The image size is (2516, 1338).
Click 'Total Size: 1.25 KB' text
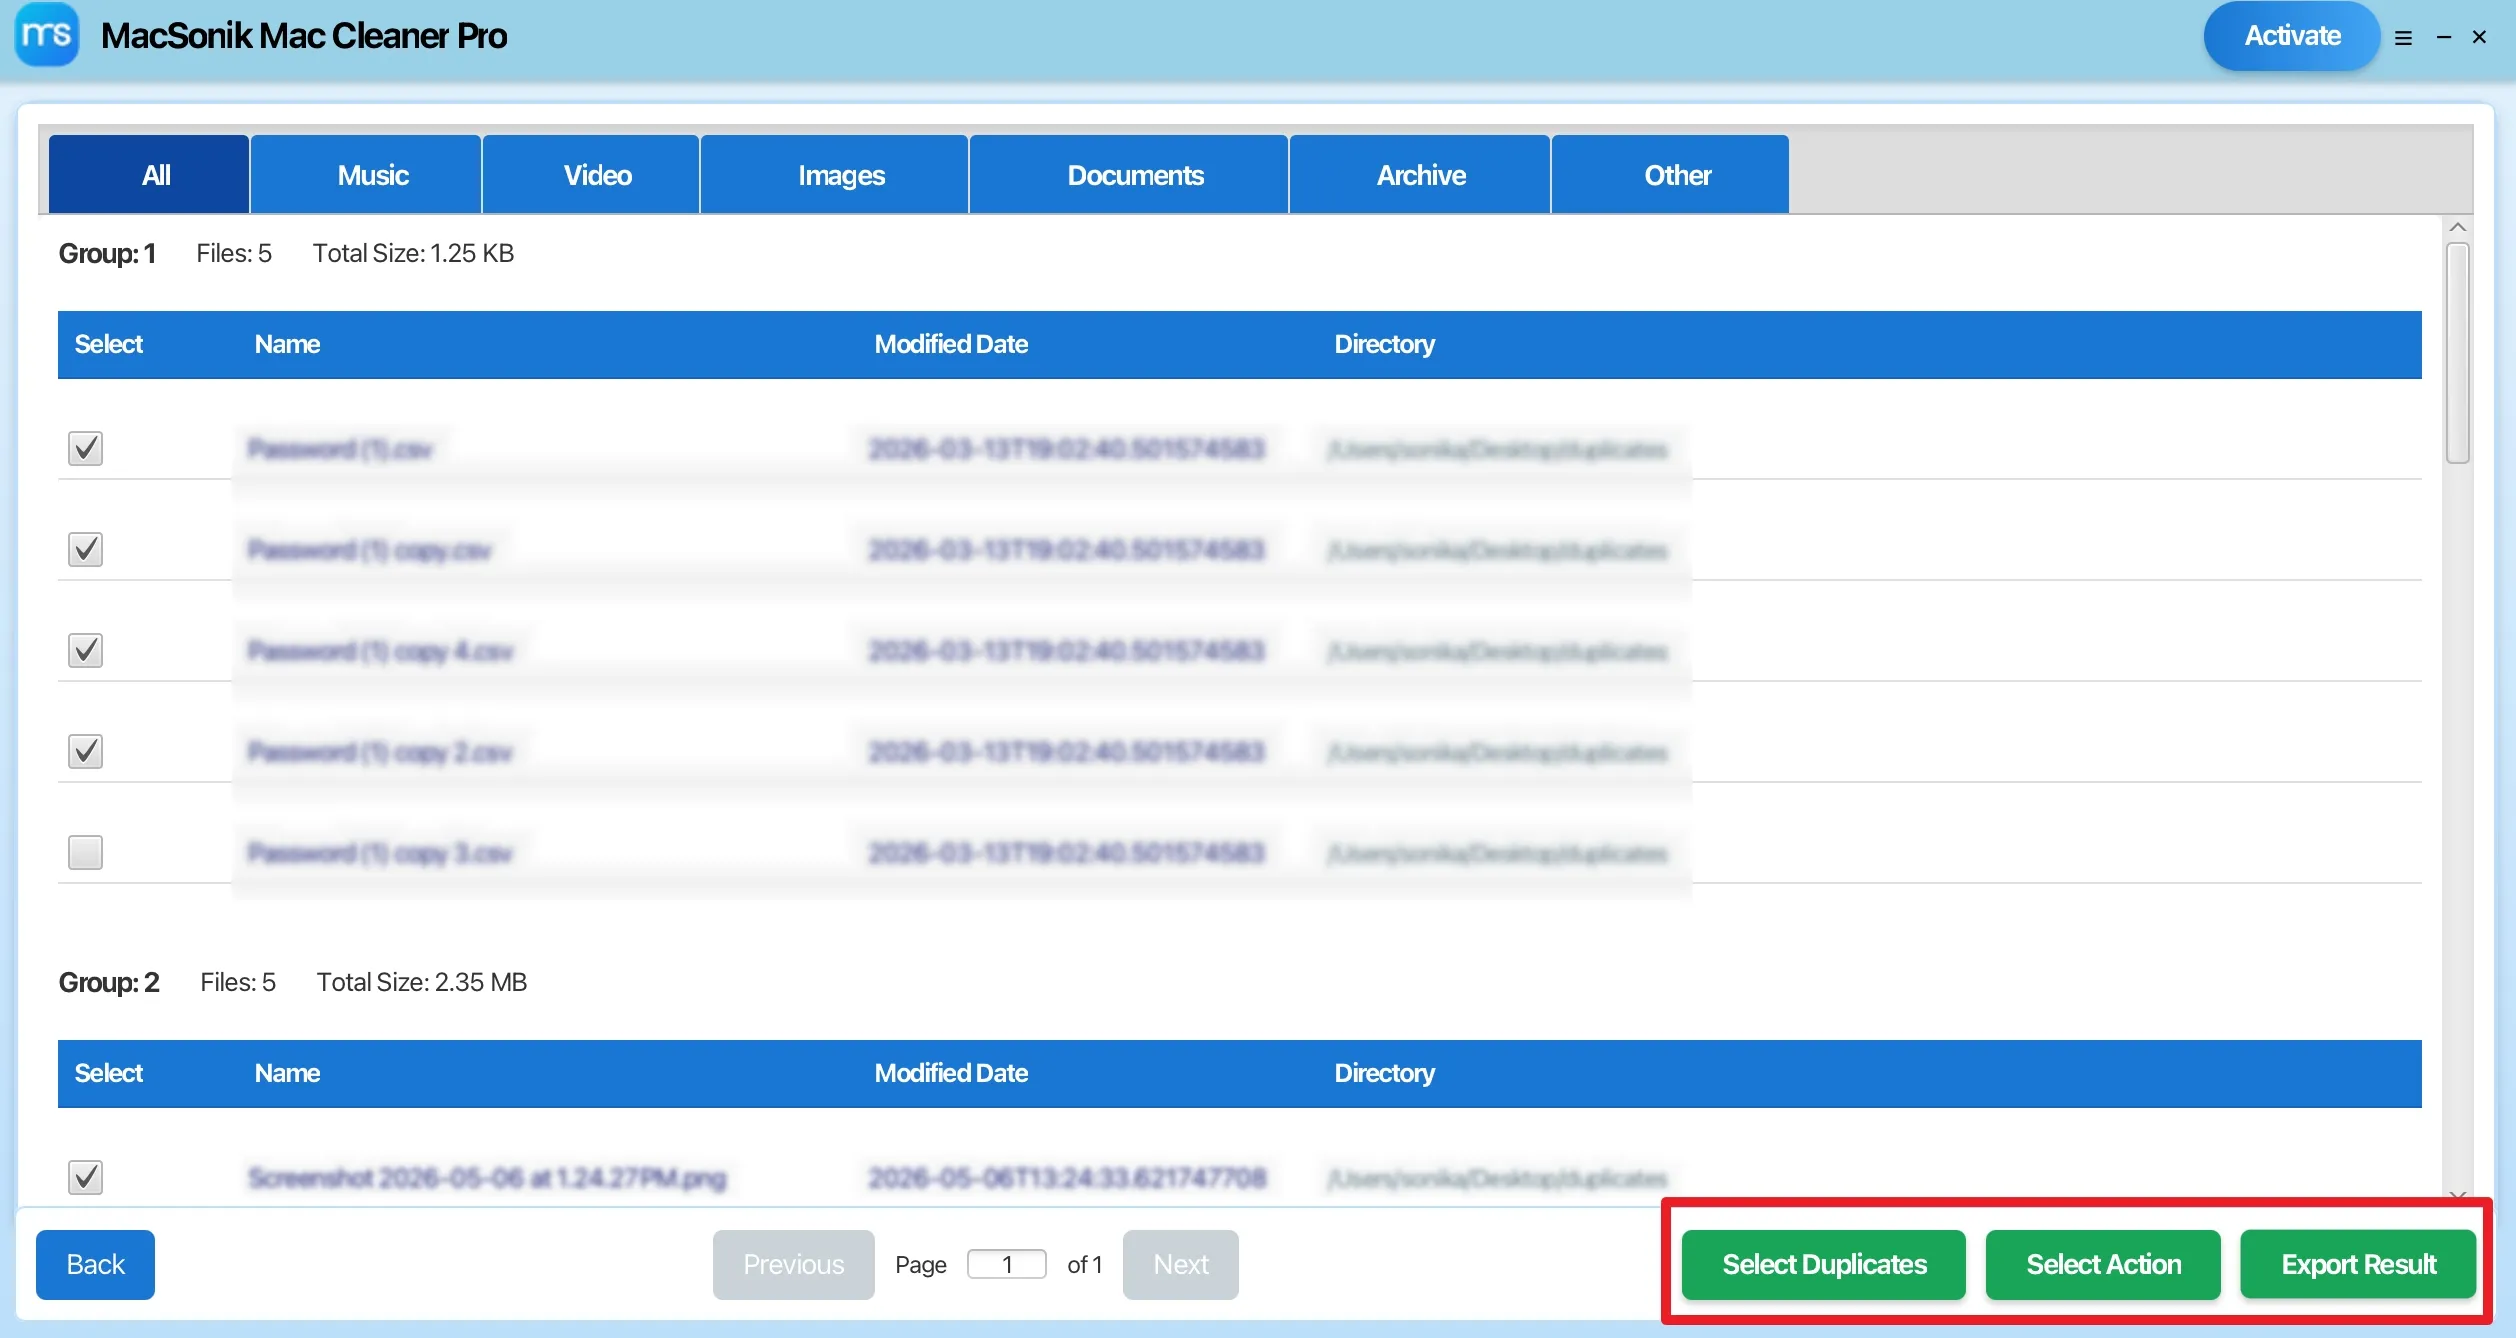tap(413, 253)
